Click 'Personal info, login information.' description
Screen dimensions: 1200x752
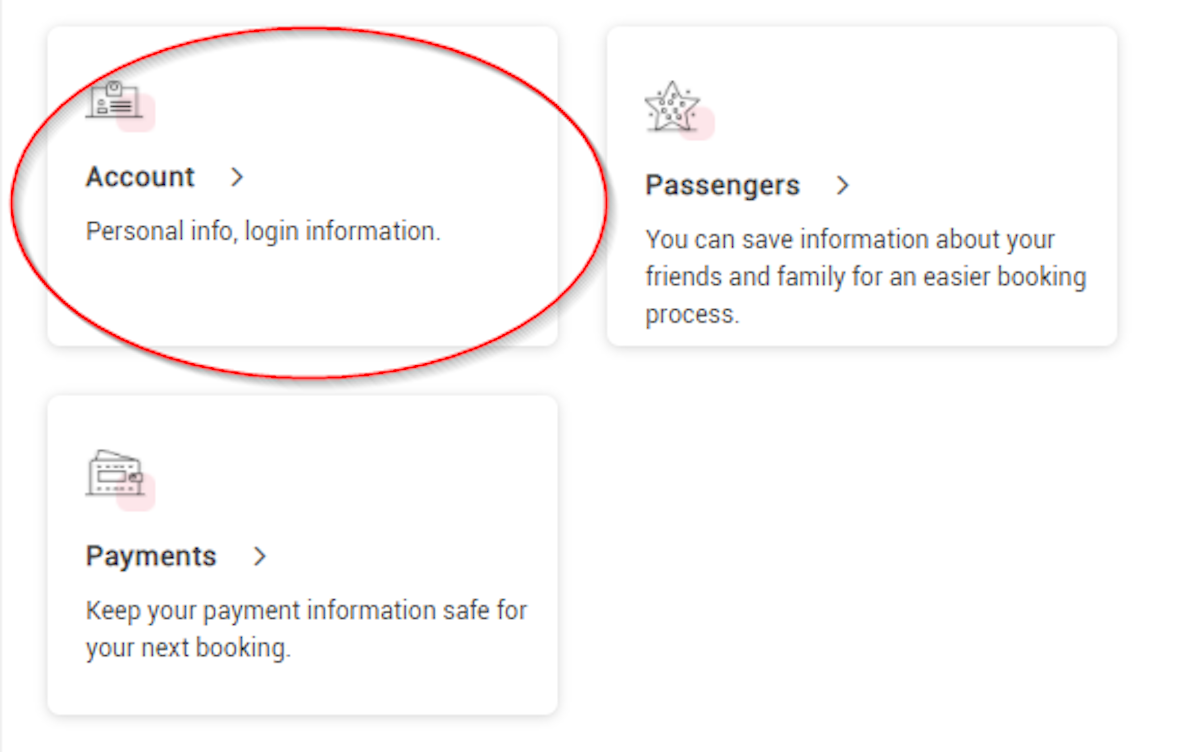pyautogui.click(x=263, y=232)
